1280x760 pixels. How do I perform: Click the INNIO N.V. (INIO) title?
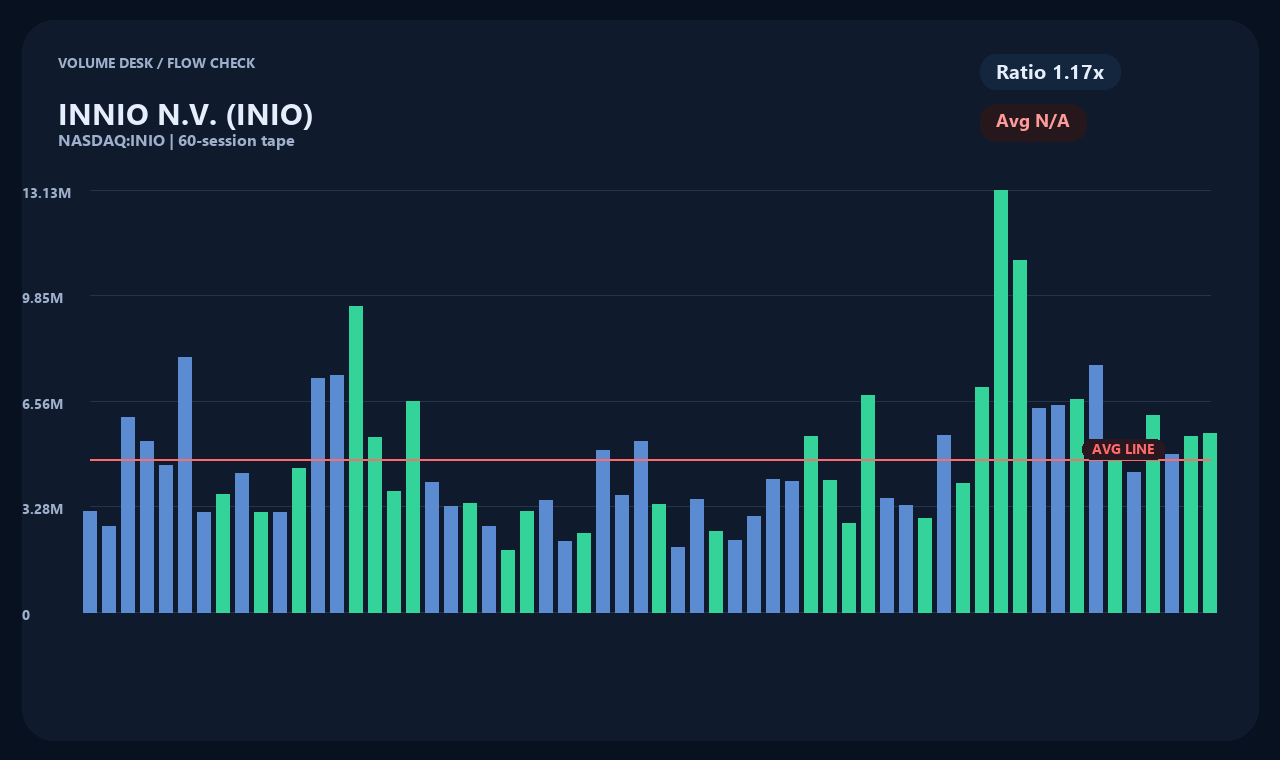pos(186,115)
